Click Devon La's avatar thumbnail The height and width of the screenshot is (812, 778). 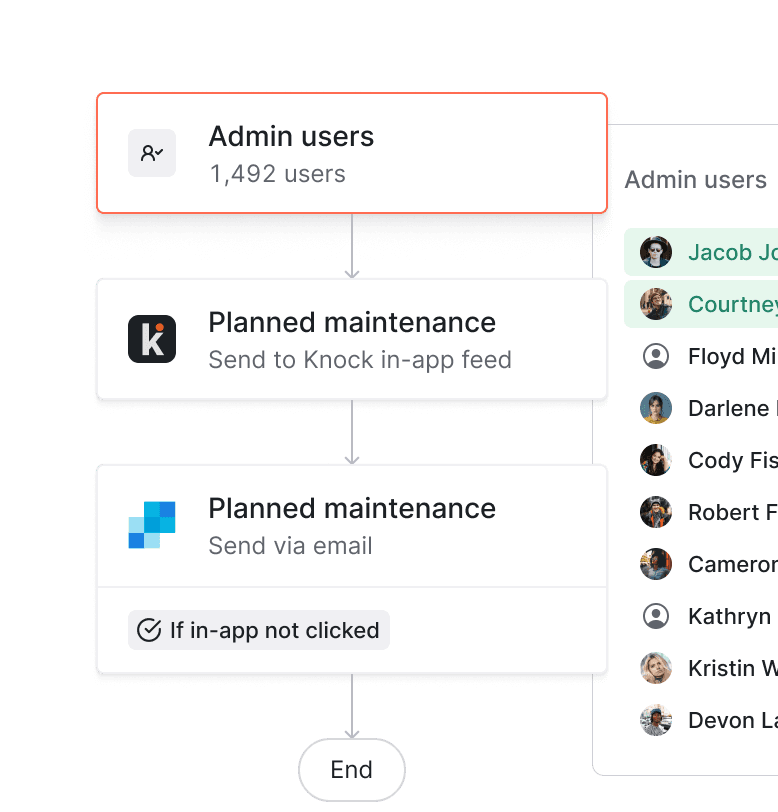[x=655, y=720]
